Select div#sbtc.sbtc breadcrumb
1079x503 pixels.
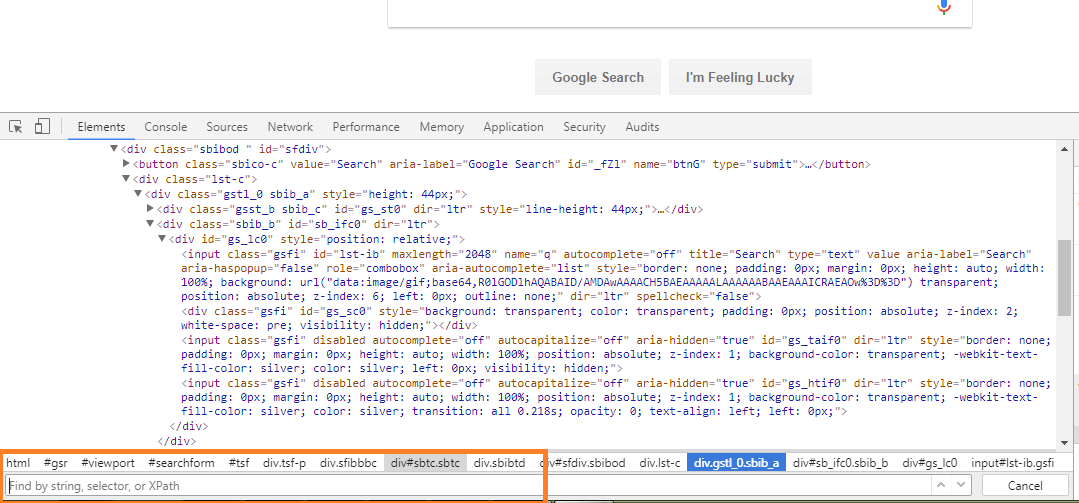click(426, 463)
